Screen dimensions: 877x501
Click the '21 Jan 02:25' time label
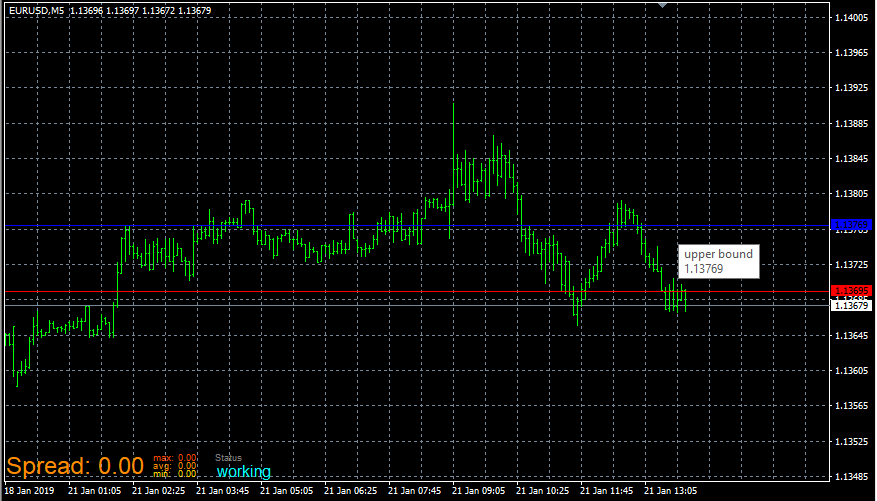point(159,490)
